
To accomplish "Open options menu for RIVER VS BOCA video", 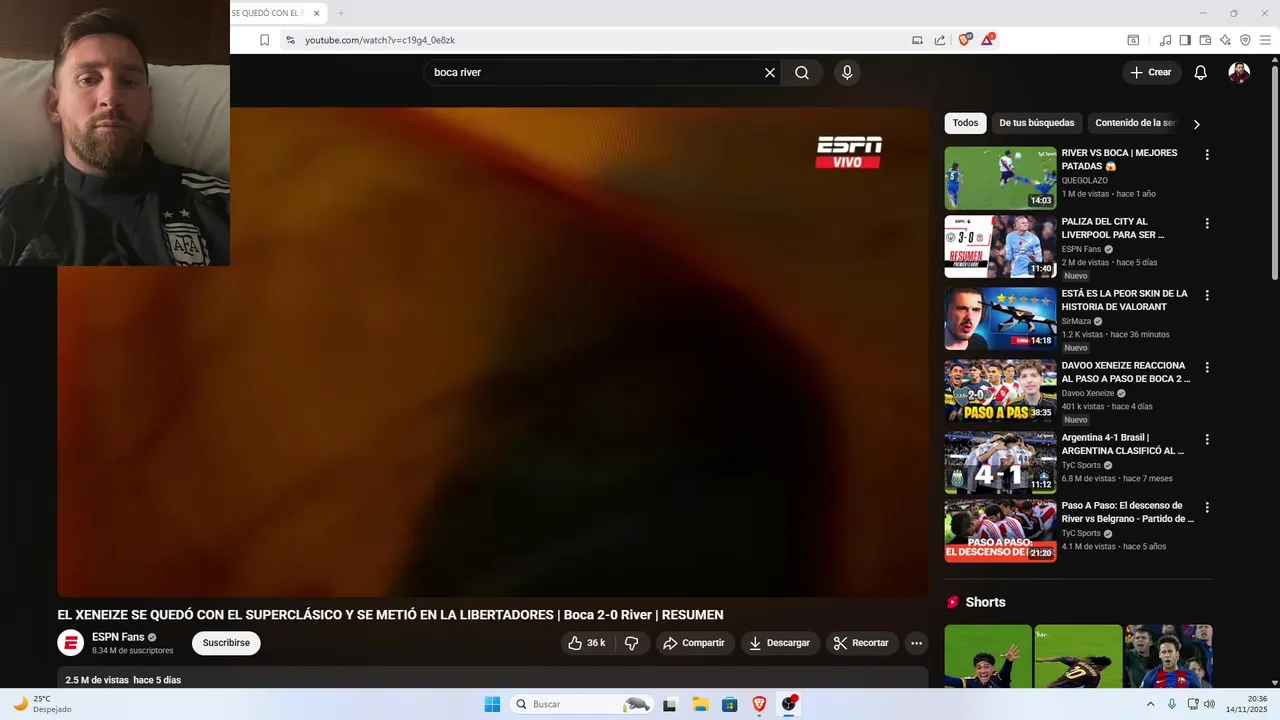I will [1207, 155].
